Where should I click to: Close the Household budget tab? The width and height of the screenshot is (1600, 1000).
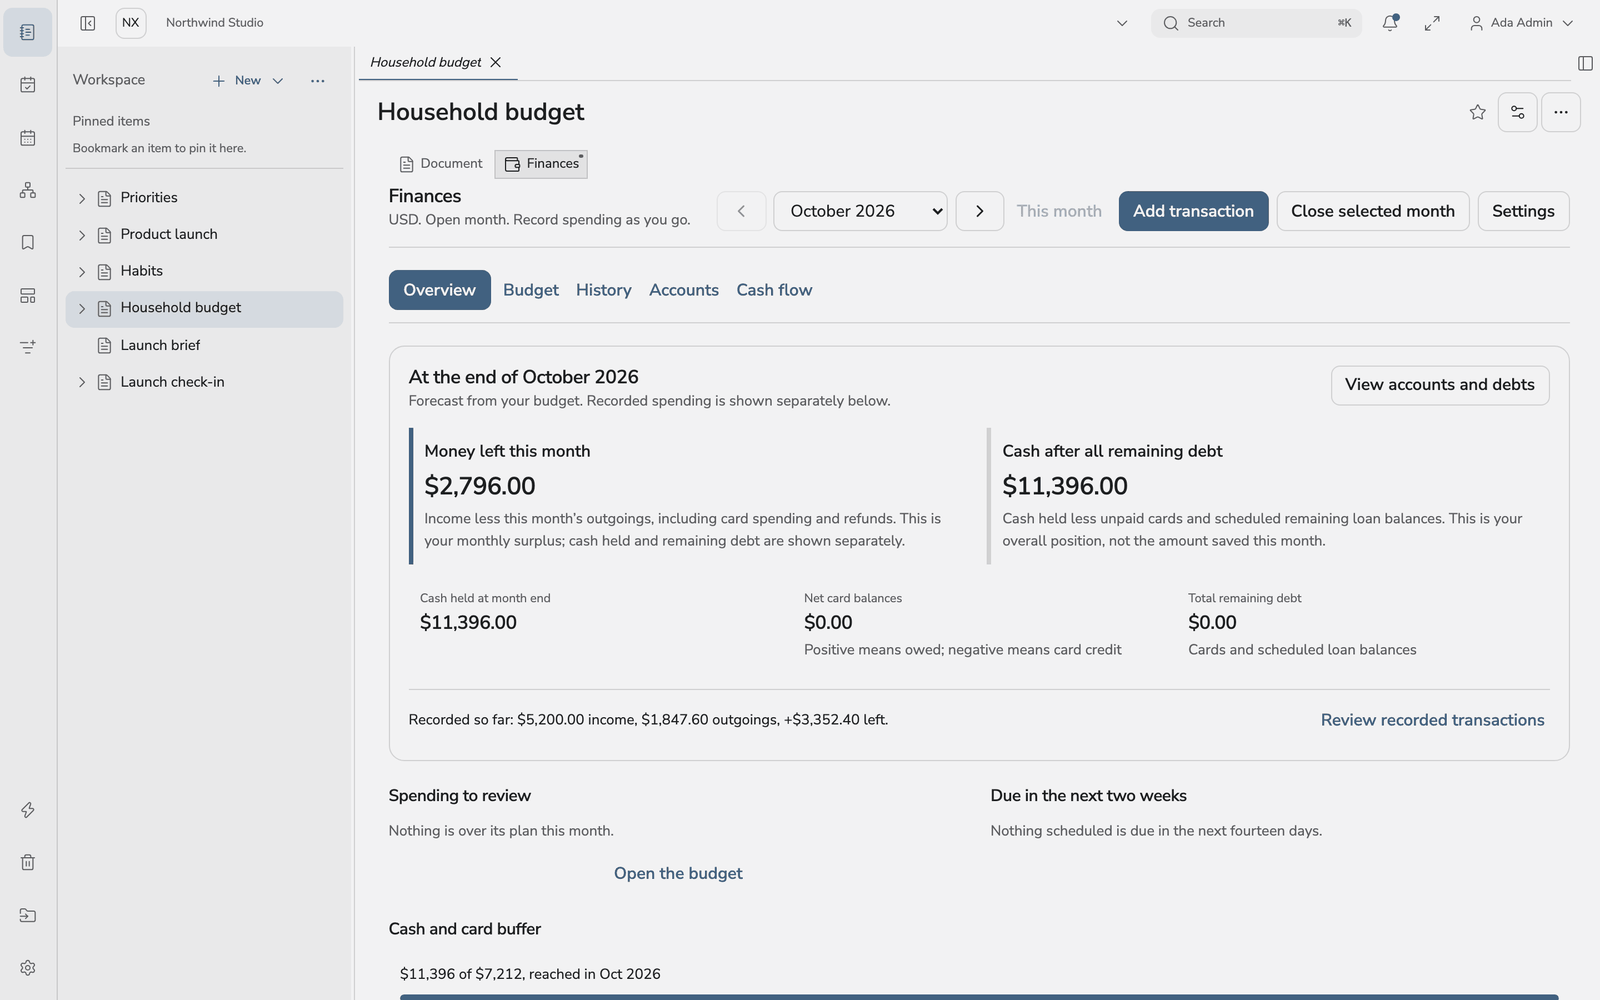tap(496, 62)
